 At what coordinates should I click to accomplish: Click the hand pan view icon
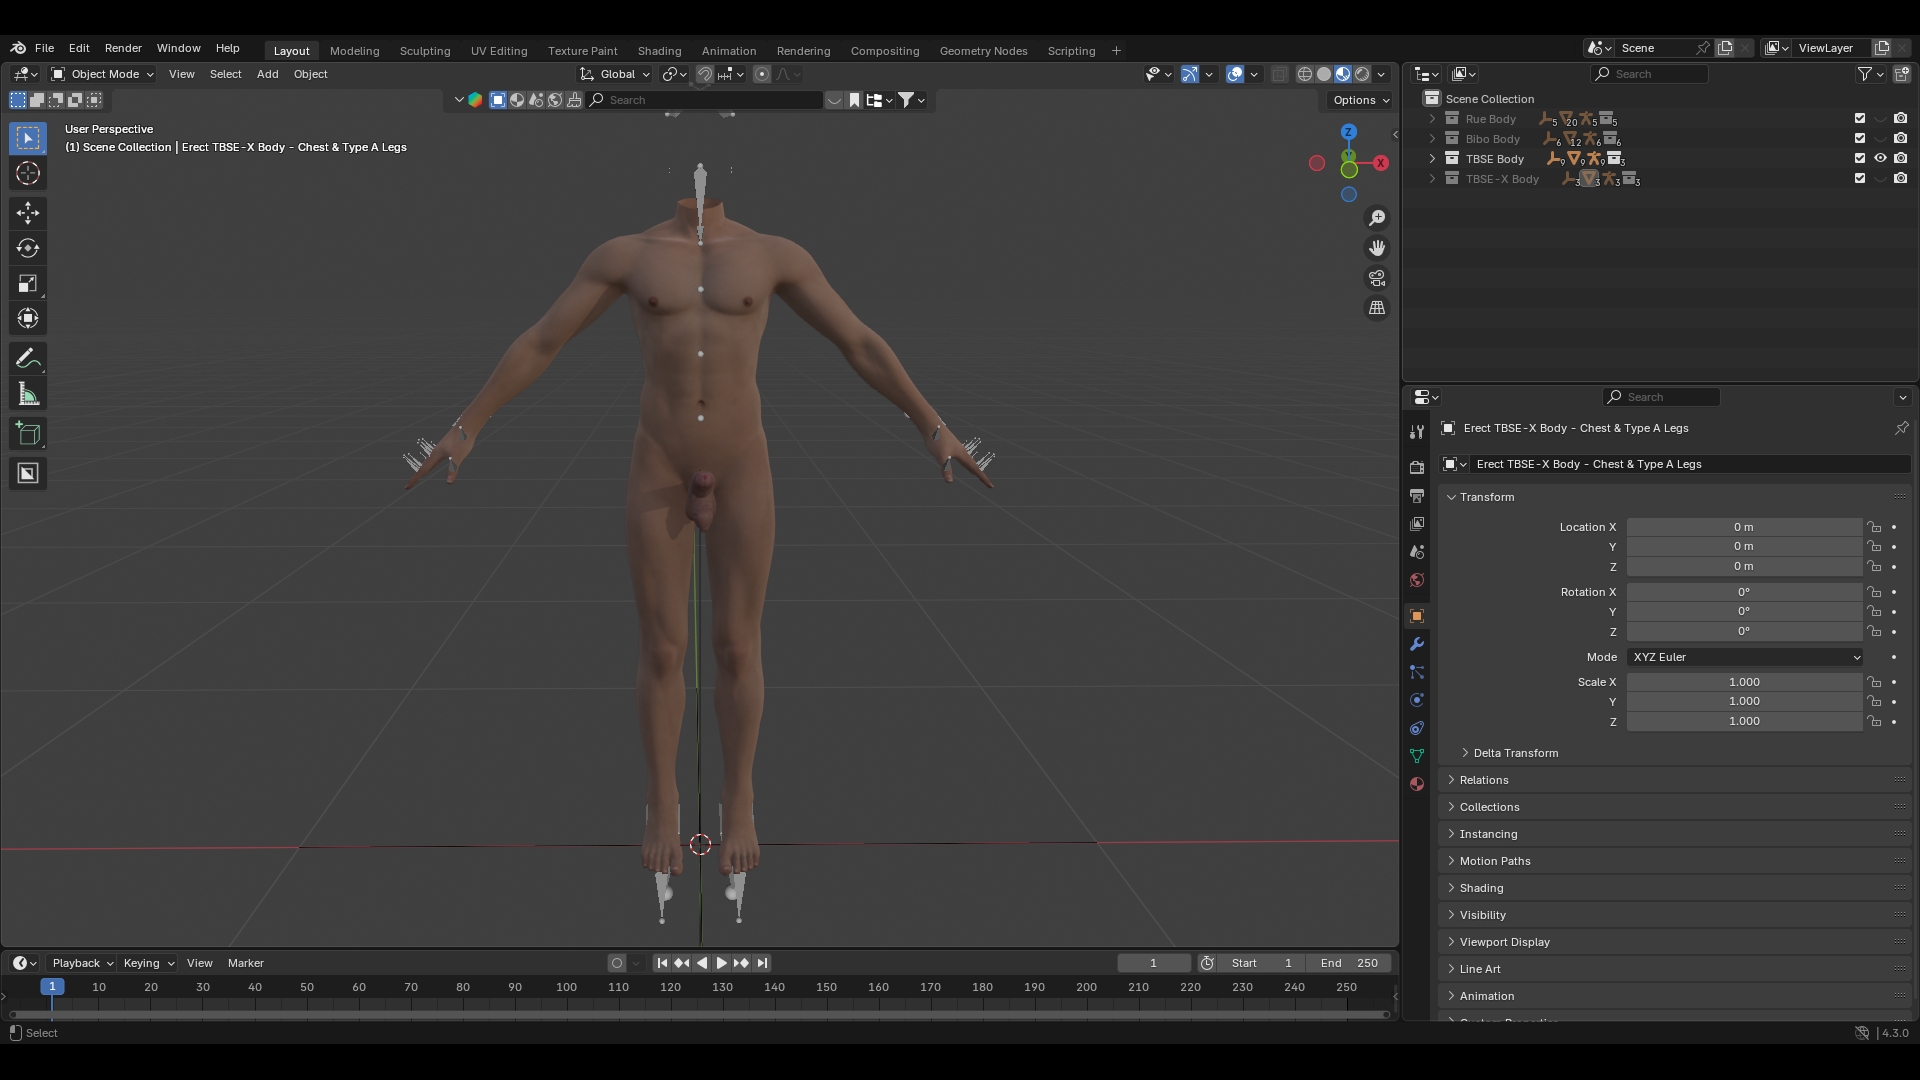click(x=1377, y=248)
